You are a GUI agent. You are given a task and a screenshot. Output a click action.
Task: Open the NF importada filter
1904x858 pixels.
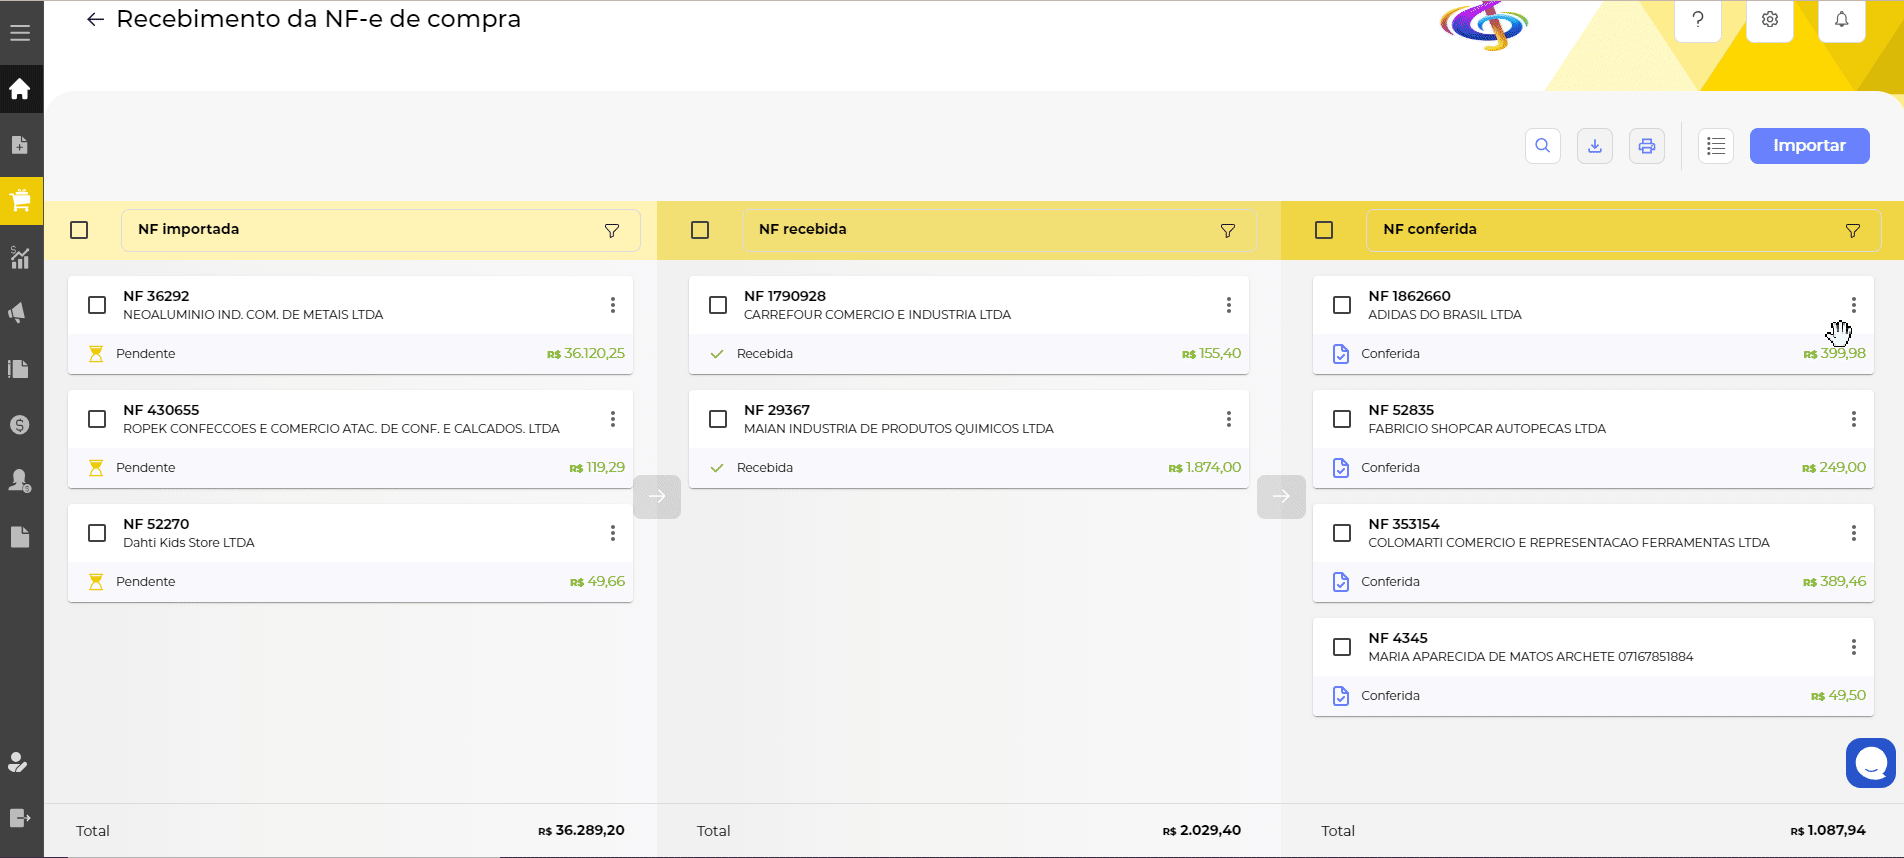coord(611,231)
